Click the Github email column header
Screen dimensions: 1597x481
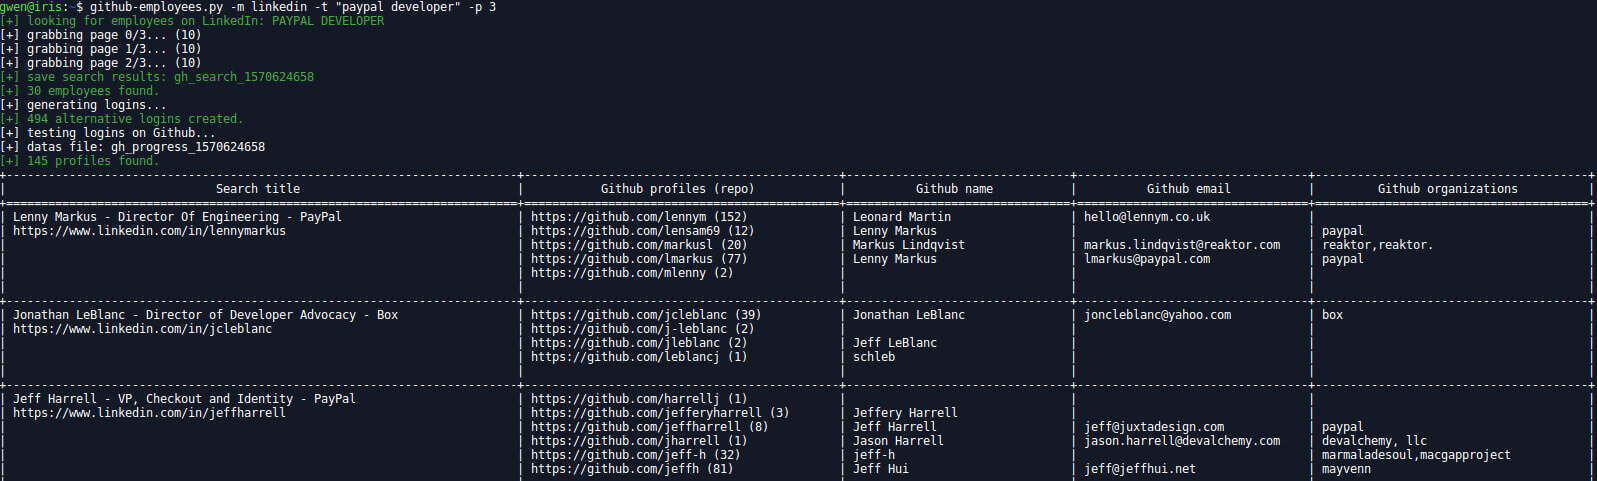(x=1188, y=189)
